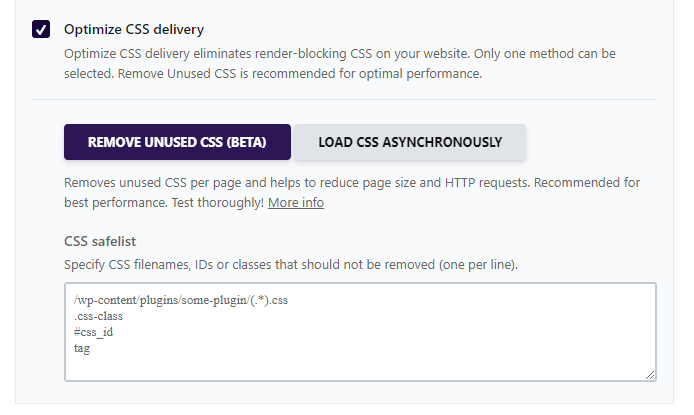Grab the safelist textarea resize handle
This screenshot has width=694, height=415.
[650, 375]
